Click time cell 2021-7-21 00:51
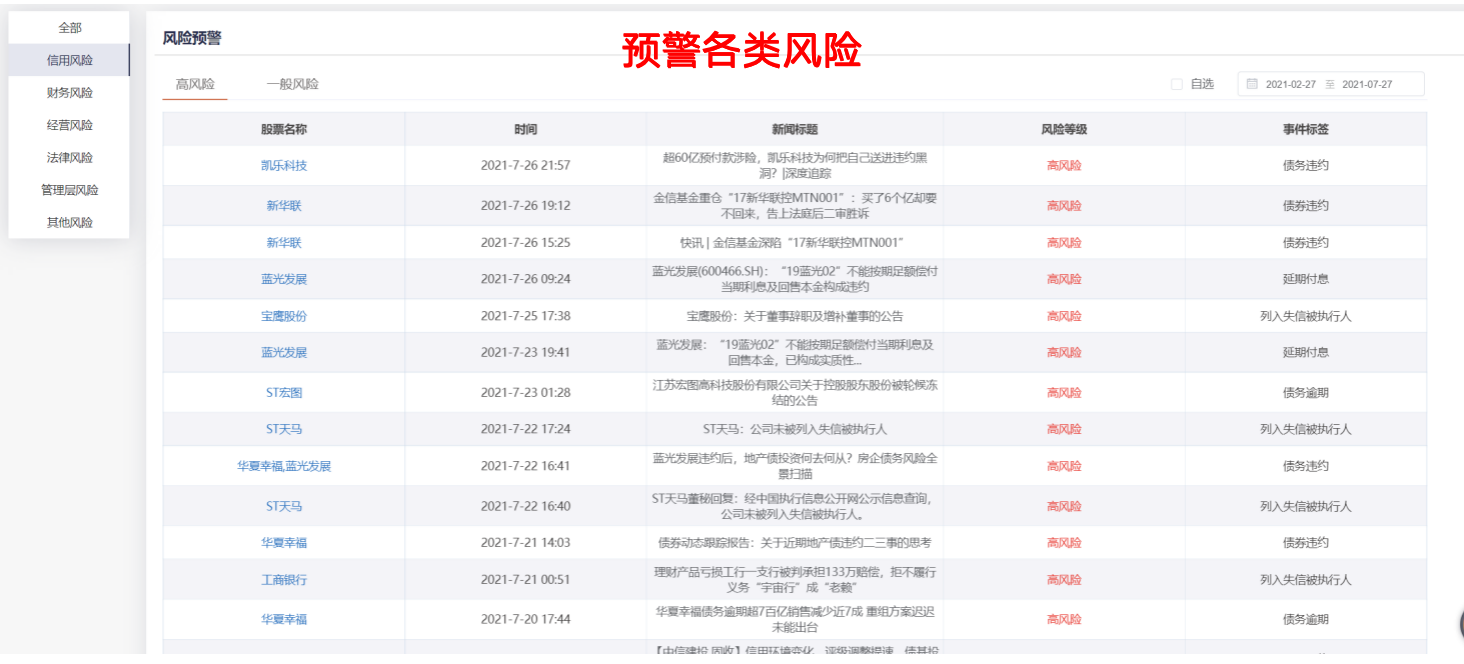The image size is (1464, 664). pos(526,580)
